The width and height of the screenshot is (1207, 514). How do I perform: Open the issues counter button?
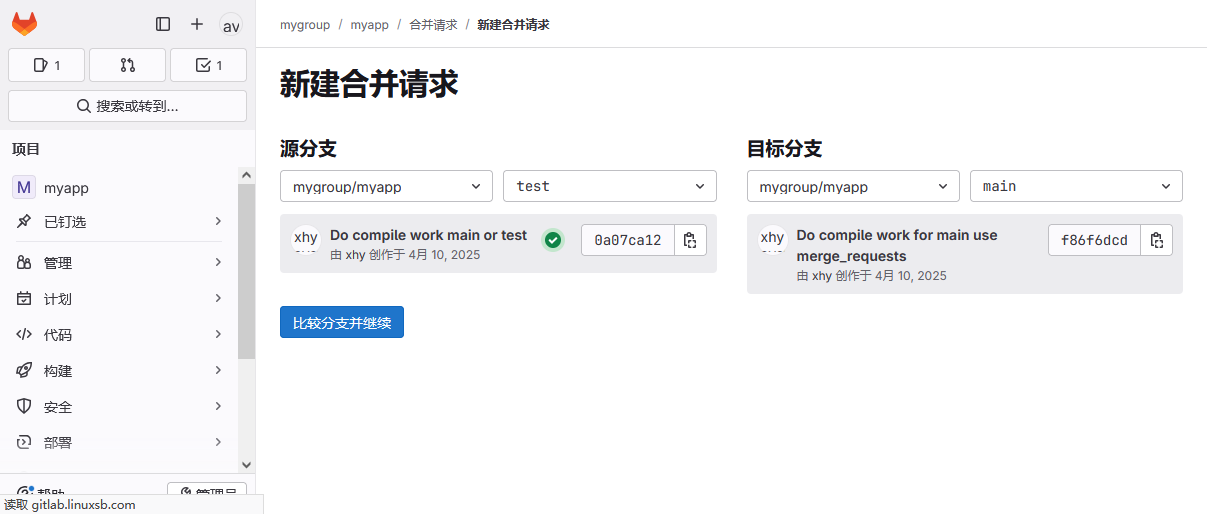tap(46, 65)
